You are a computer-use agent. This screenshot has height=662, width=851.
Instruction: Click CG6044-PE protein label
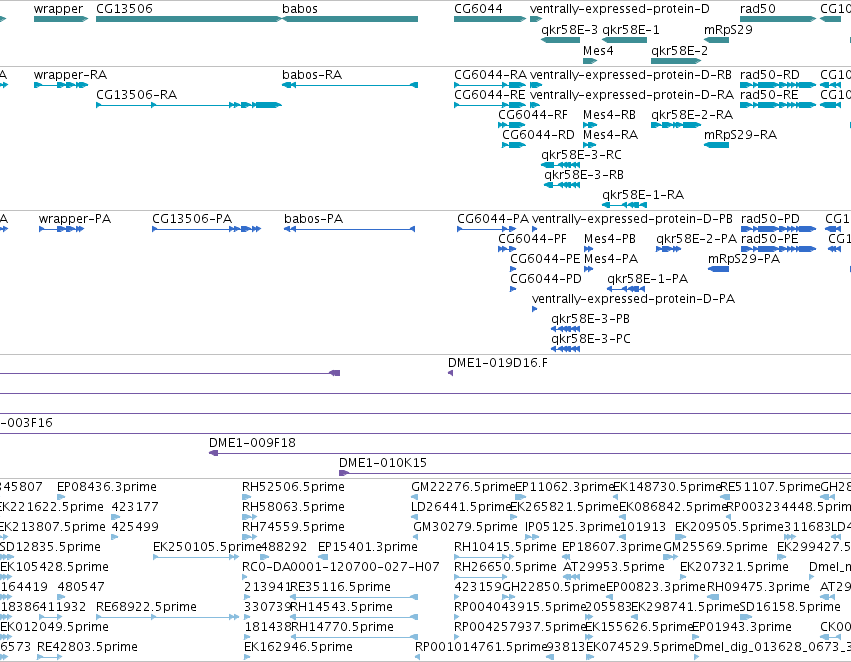545,259
